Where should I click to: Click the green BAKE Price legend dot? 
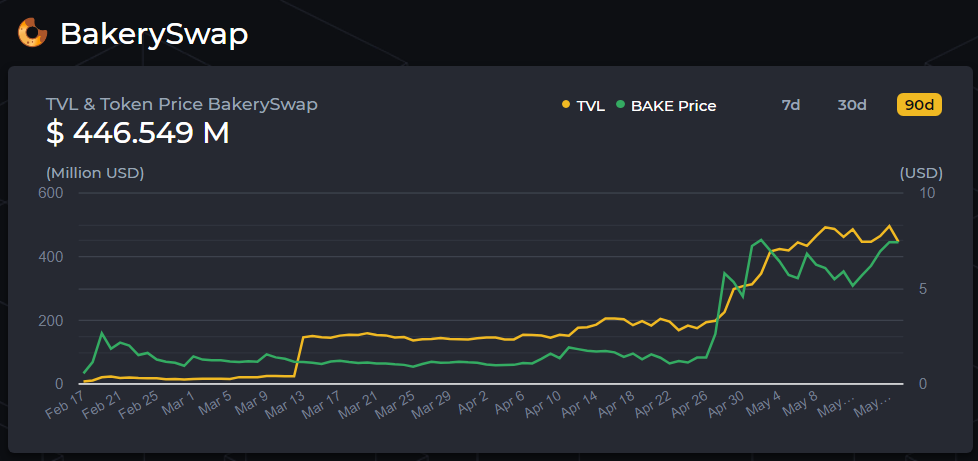620,104
